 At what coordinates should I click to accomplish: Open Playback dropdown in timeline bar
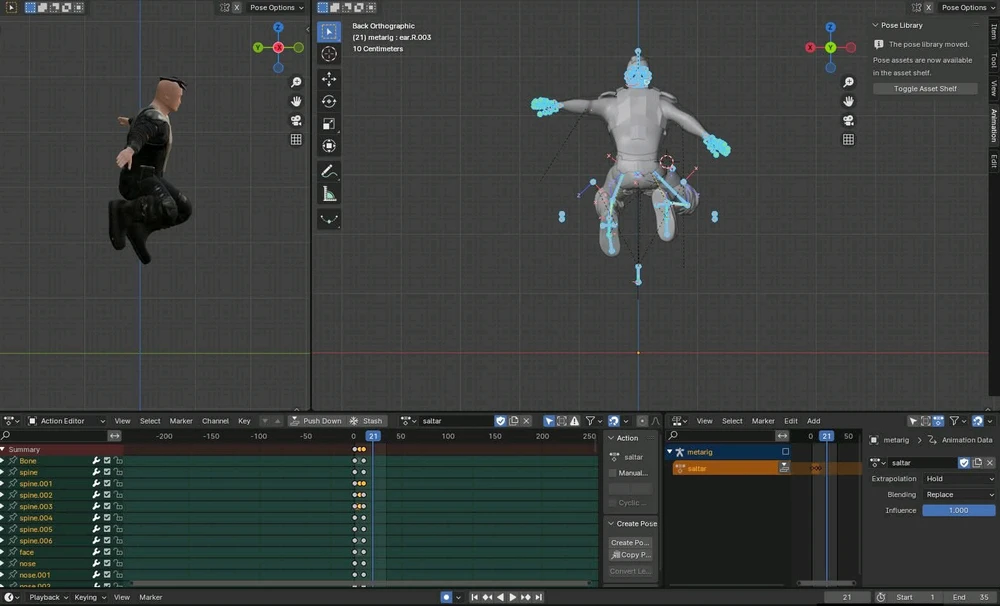tap(48, 597)
